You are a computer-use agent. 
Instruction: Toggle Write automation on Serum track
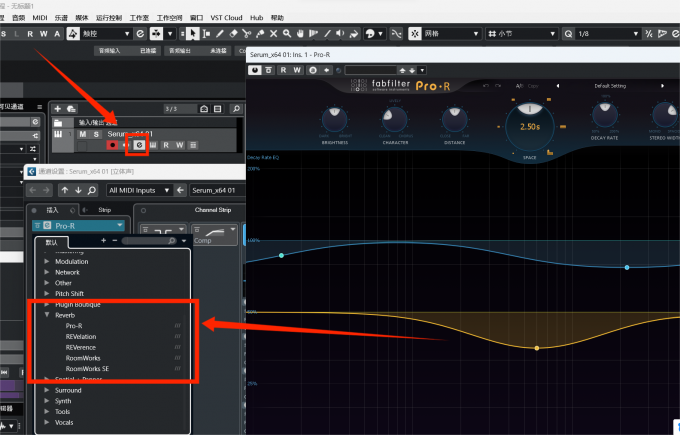(x=180, y=145)
